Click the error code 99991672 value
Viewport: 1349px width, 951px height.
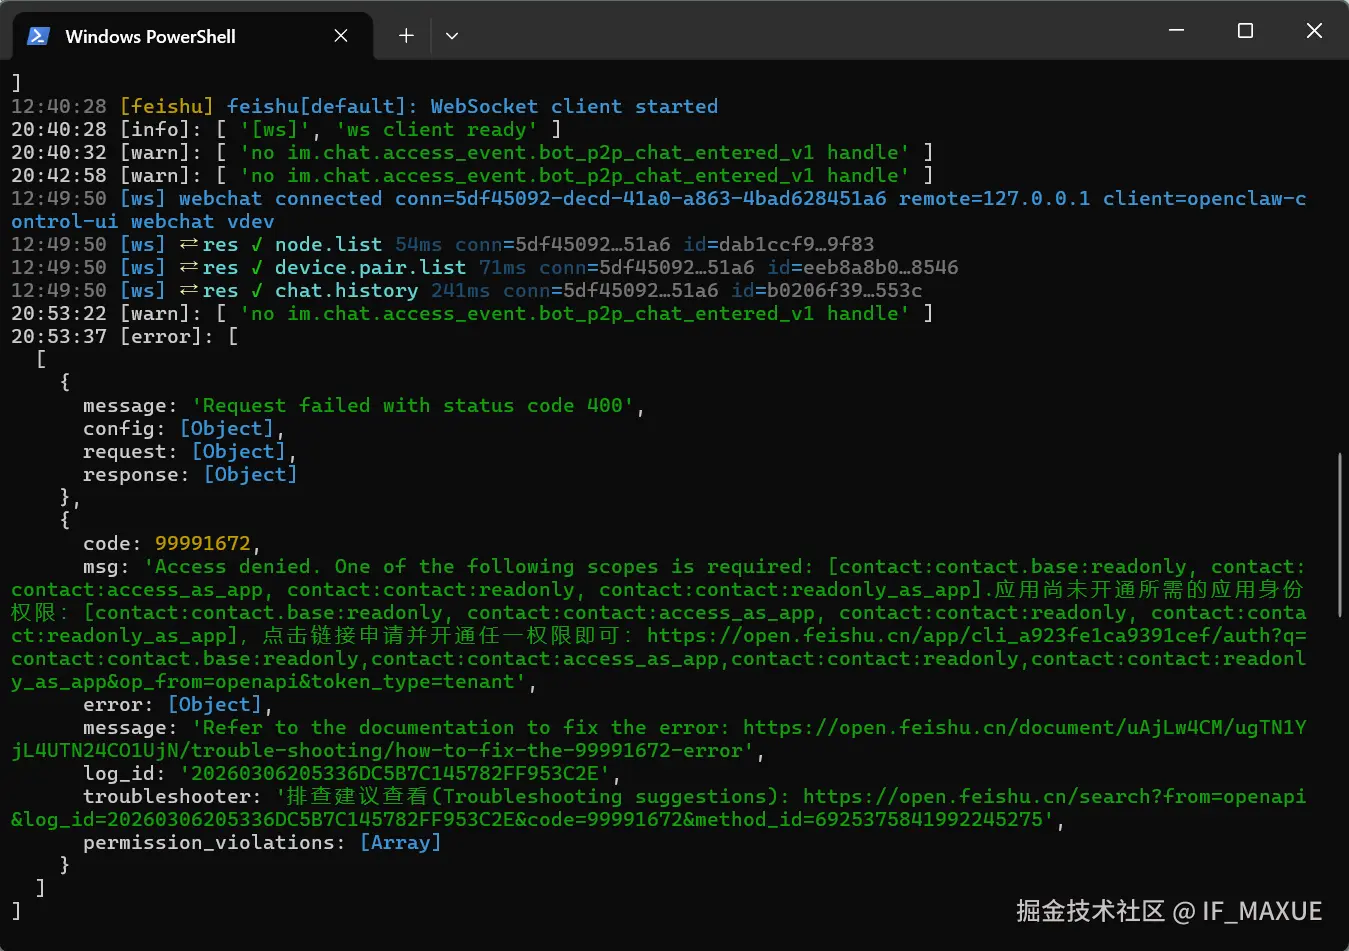coord(203,544)
